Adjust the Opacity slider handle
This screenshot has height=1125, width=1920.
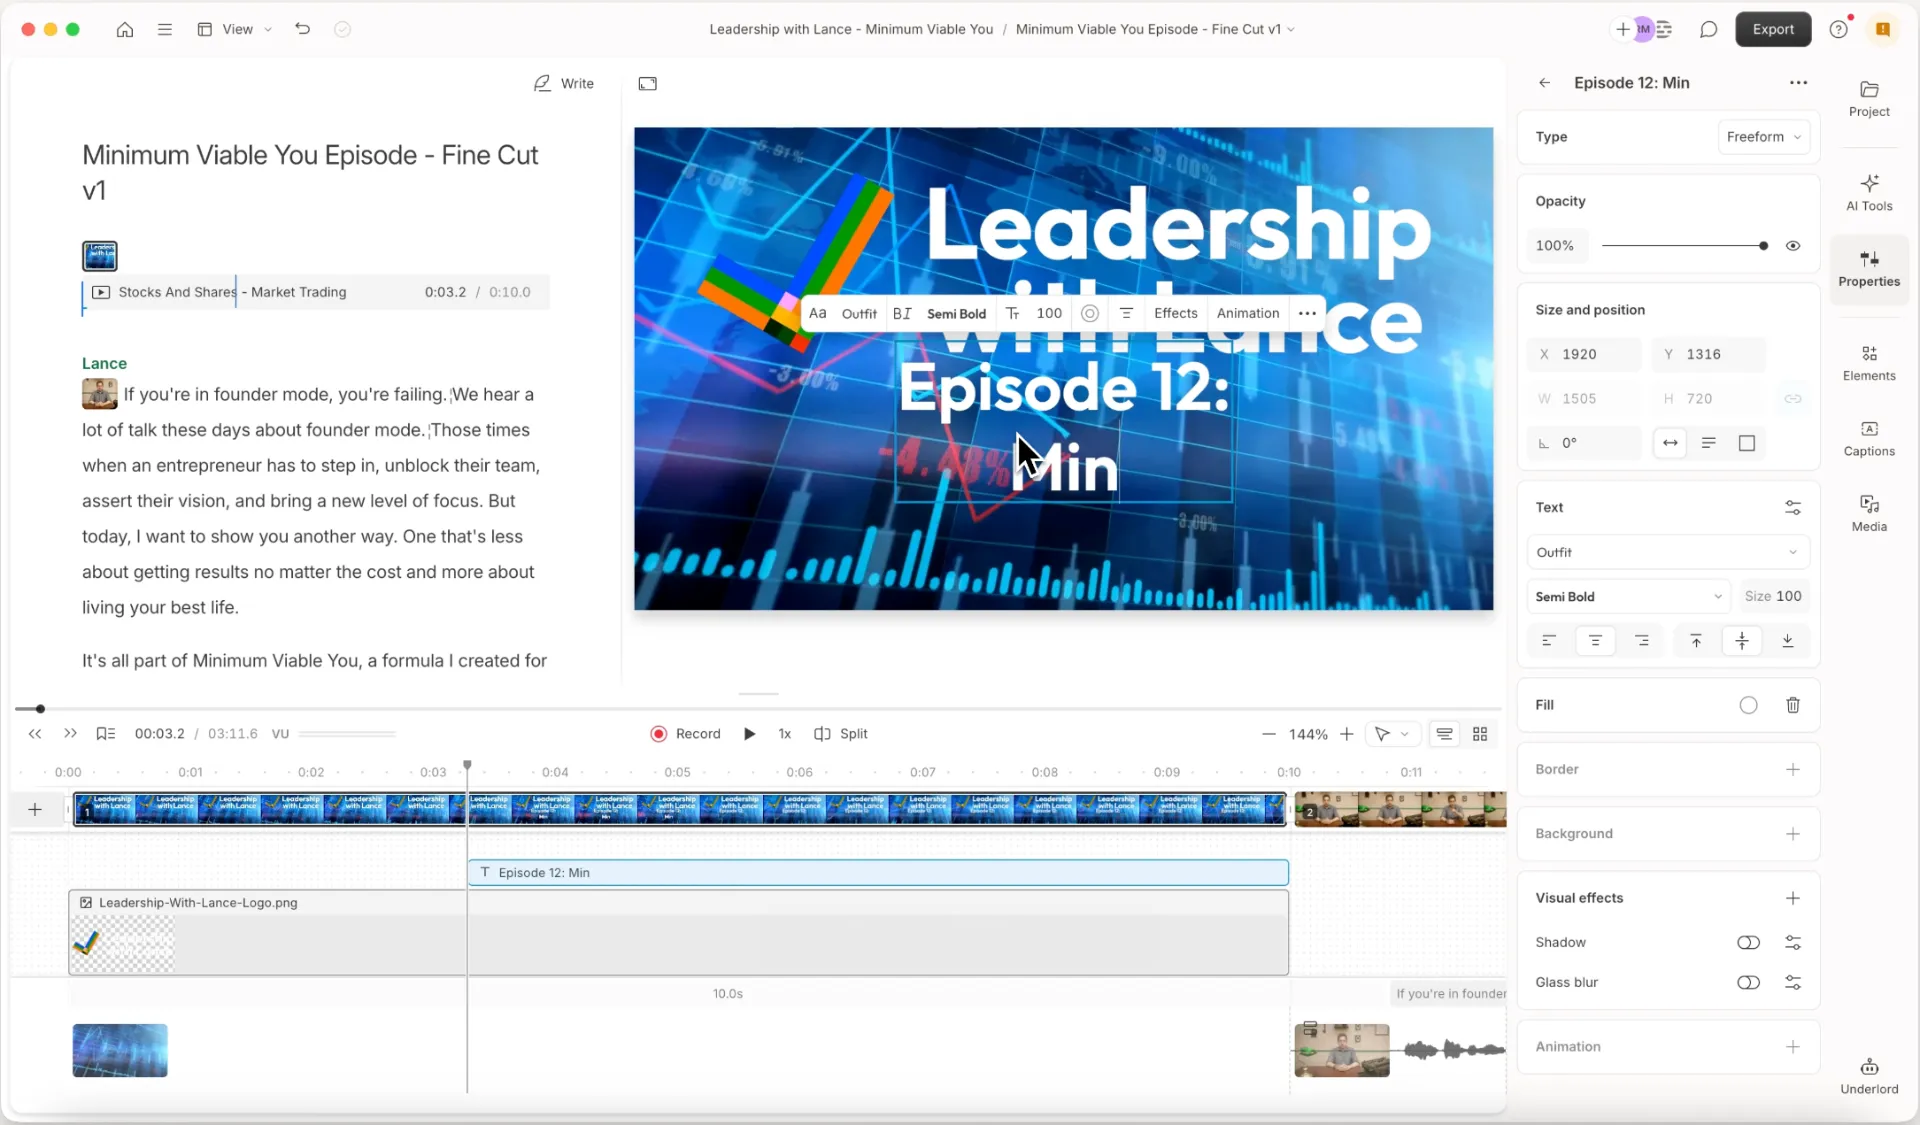(1762, 245)
